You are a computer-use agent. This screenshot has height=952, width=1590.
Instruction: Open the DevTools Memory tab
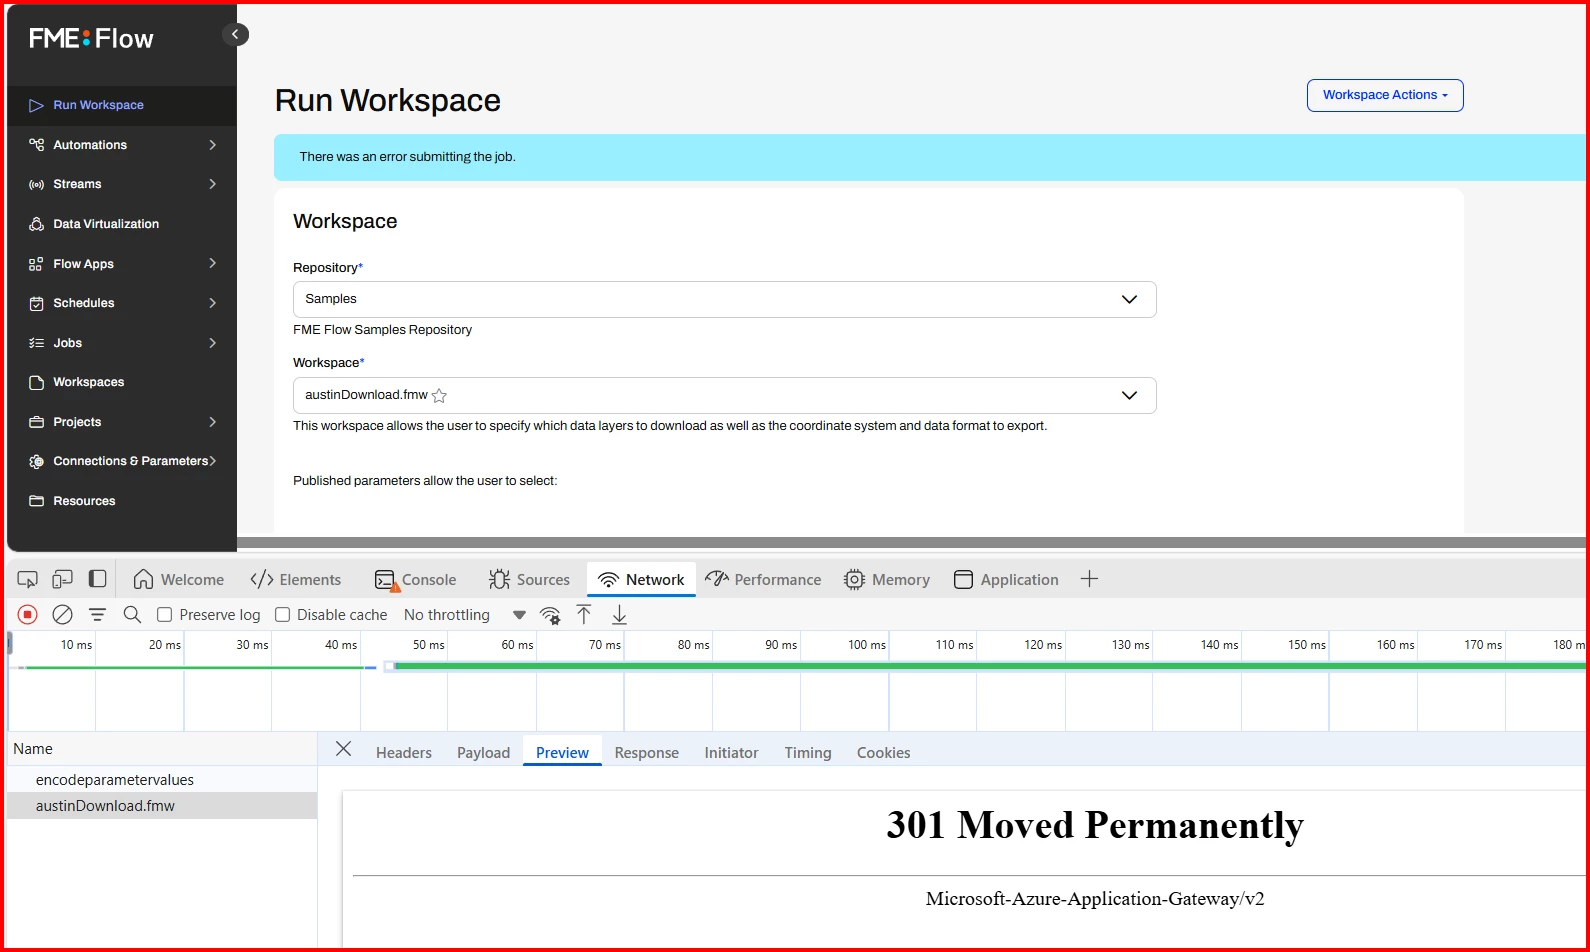[x=887, y=579]
